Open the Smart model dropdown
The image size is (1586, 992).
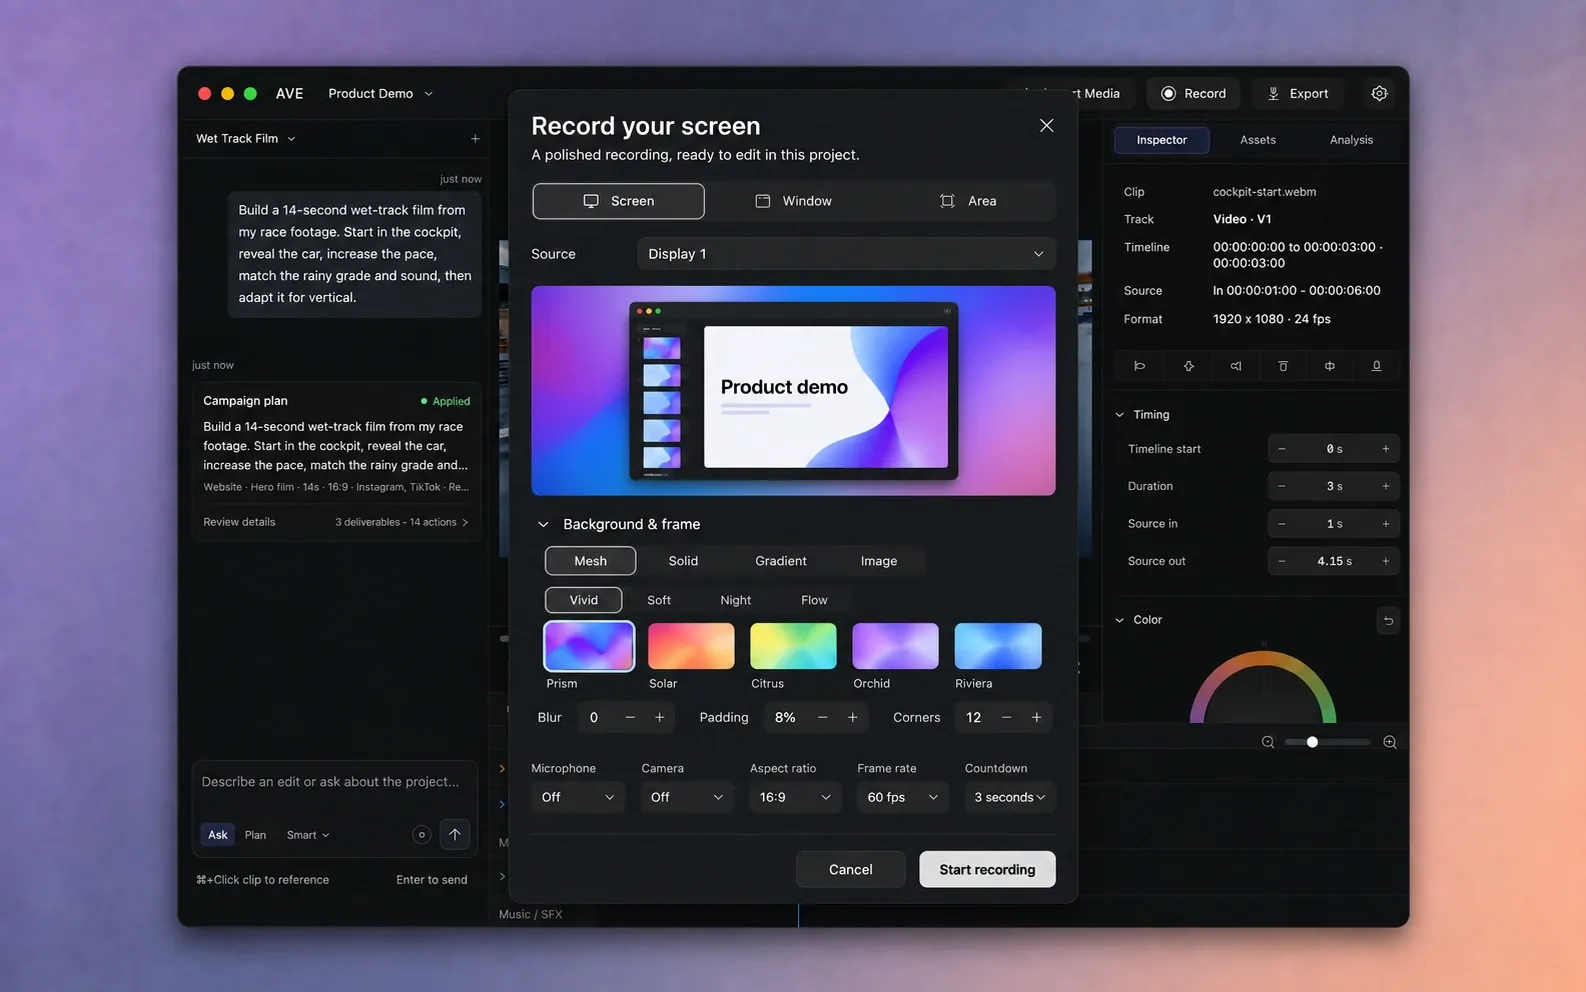308,835
